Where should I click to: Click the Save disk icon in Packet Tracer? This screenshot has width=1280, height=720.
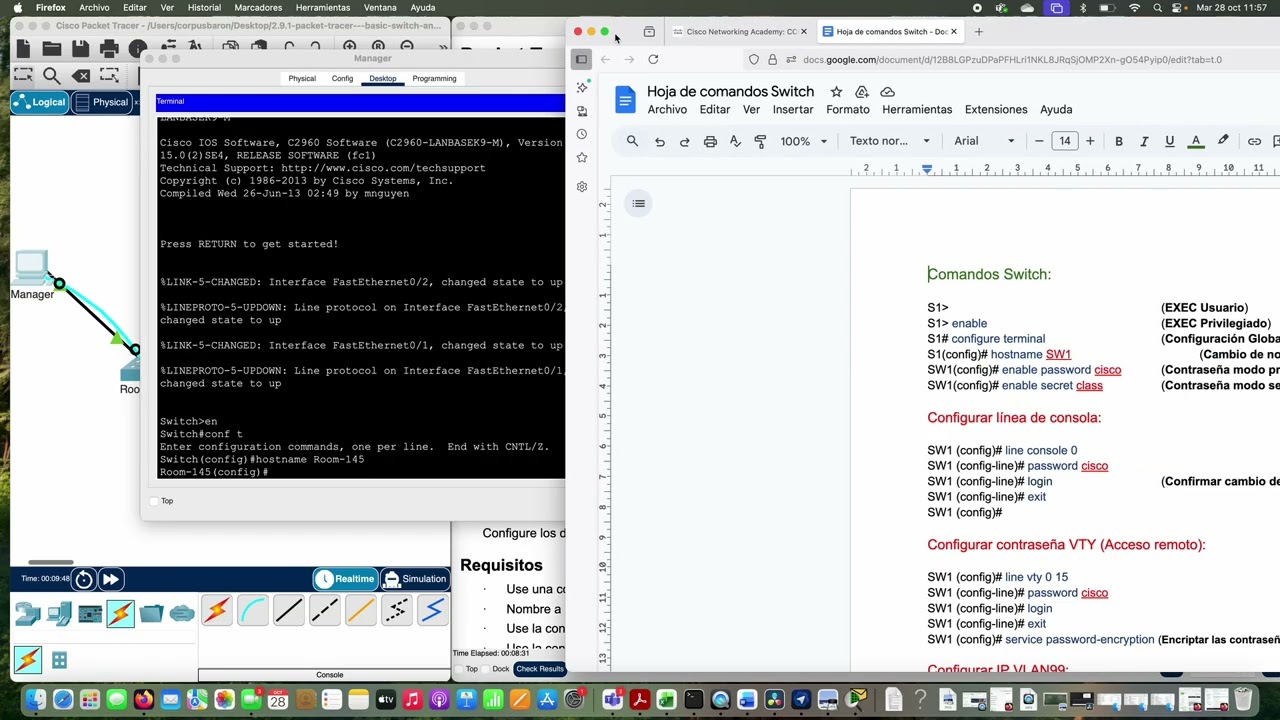click(81, 48)
